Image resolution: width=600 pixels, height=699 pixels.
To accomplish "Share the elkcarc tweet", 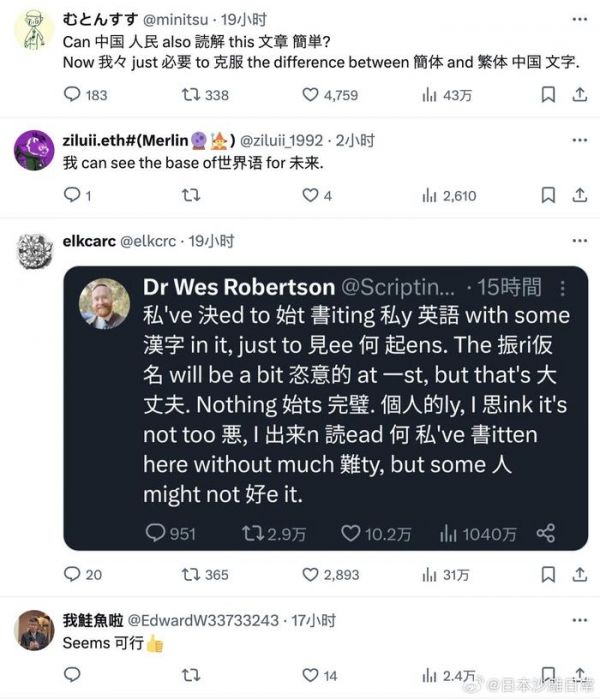I will [579, 574].
